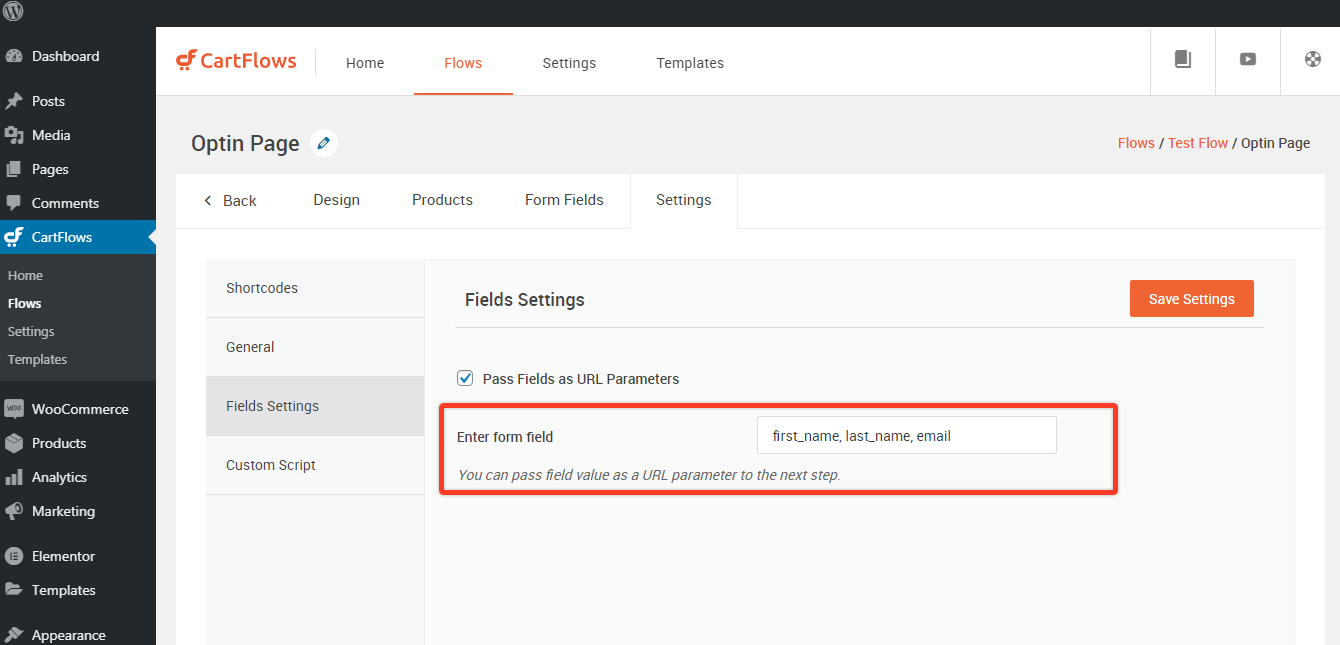The height and width of the screenshot is (645, 1340).
Task: Uncheck Pass Fields as URL Parameters
Action: coord(465,378)
